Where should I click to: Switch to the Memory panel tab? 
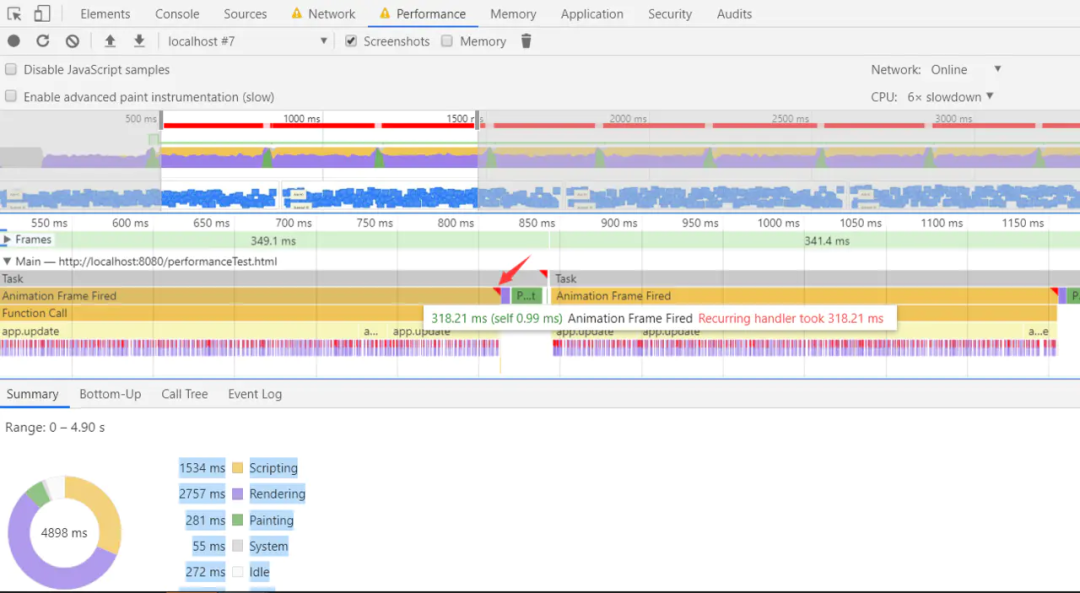point(513,13)
